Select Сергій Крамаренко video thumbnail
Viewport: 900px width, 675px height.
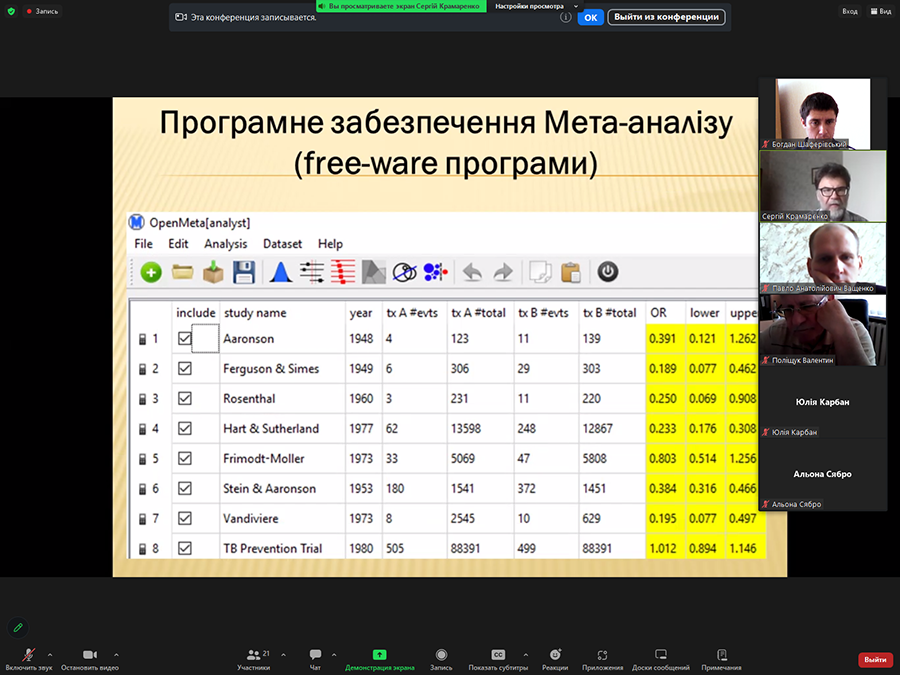(823, 186)
